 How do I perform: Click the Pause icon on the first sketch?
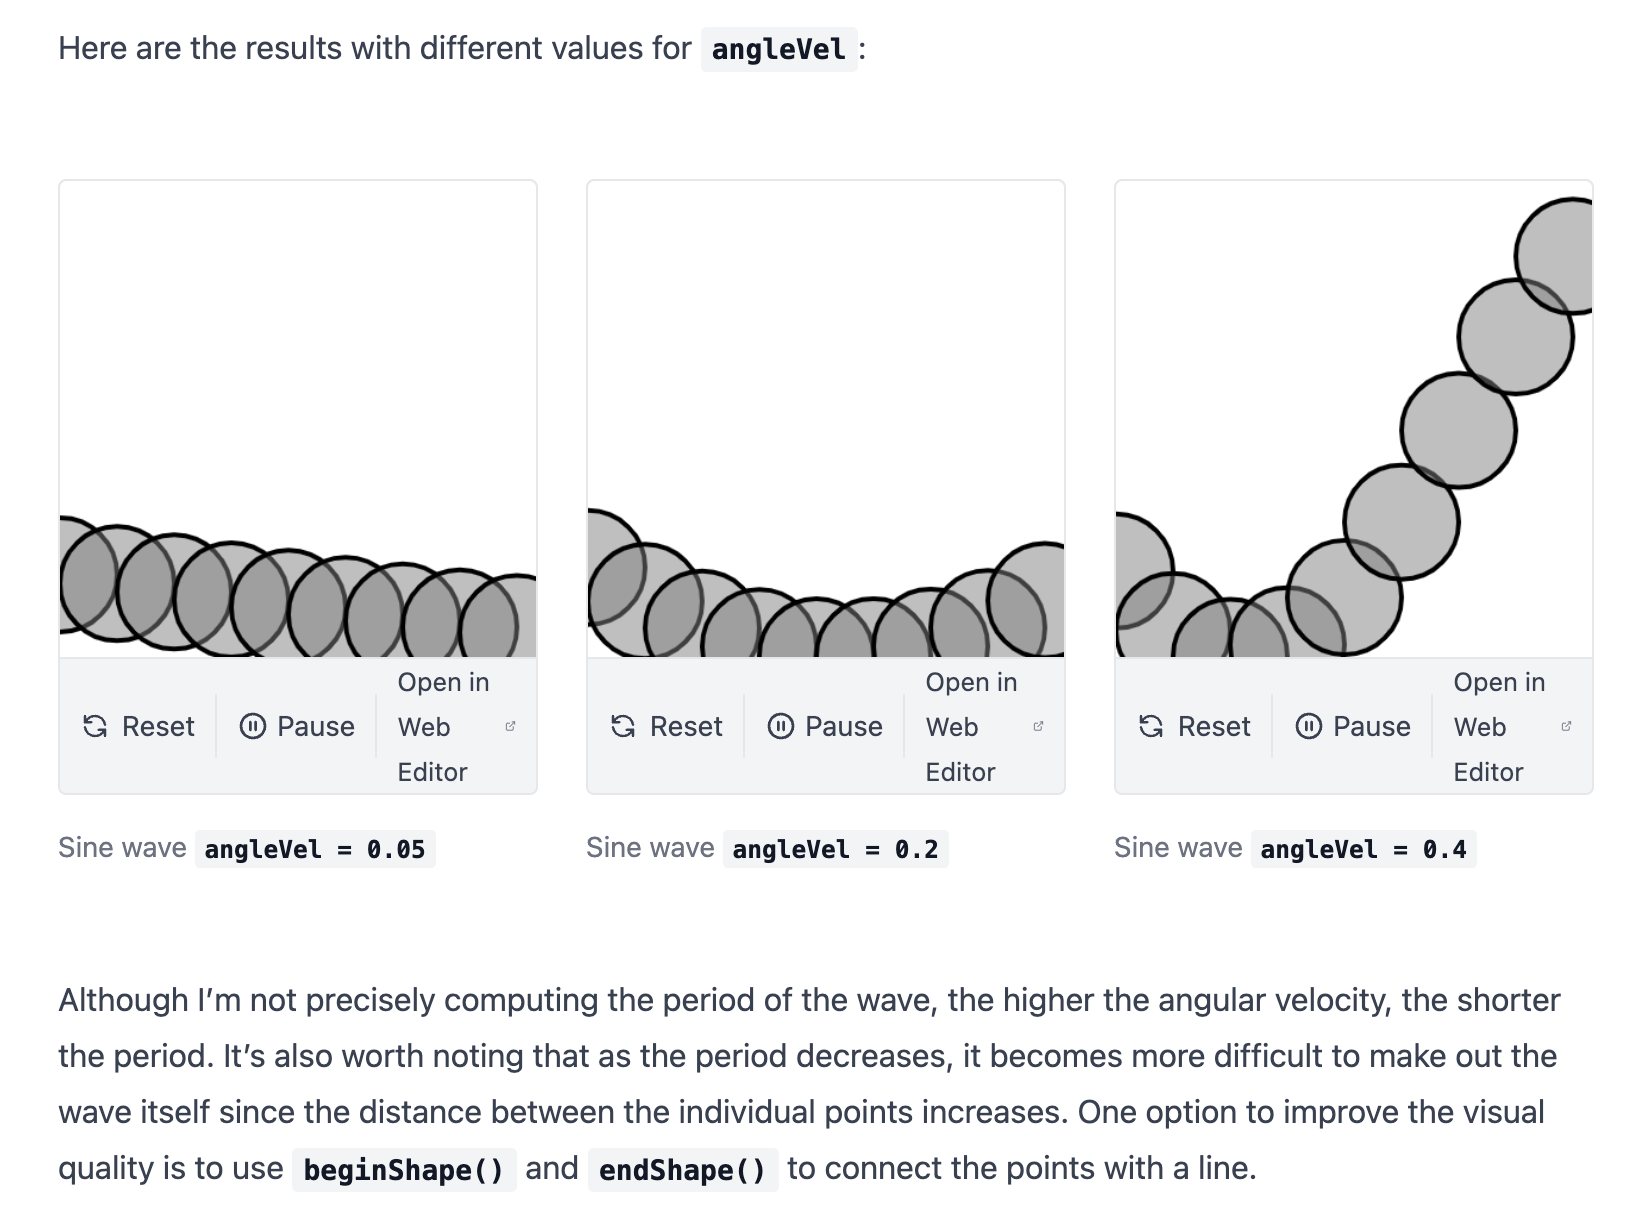(x=253, y=727)
